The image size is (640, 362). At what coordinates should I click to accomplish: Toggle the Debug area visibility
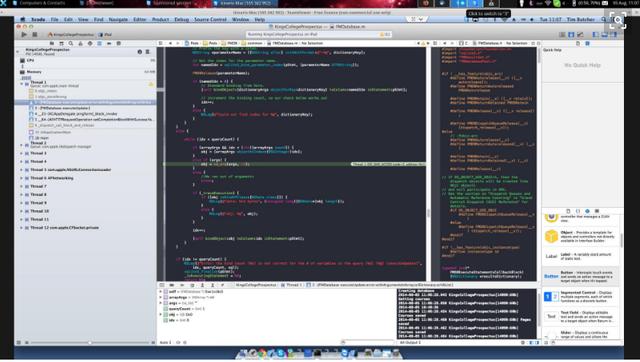pyautogui.click(x=605, y=35)
